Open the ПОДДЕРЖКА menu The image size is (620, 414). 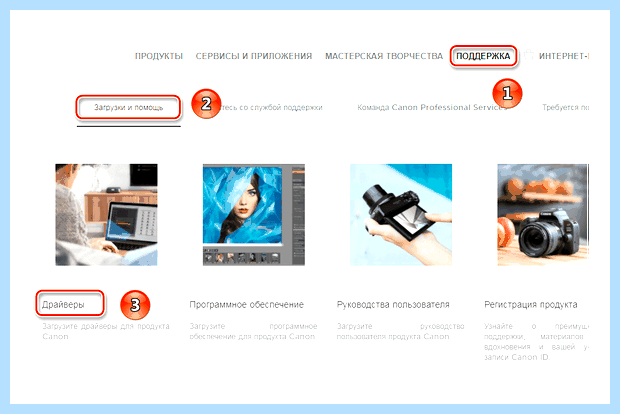click(483, 56)
